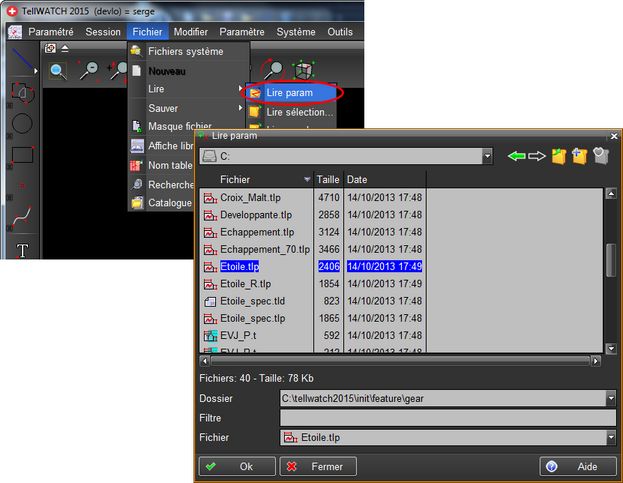Image resolution: width=623 pixels, height=483 pixels.
Task: Click the TellWATCH app icon in menu bar
Action: click(x=15, y=32)
